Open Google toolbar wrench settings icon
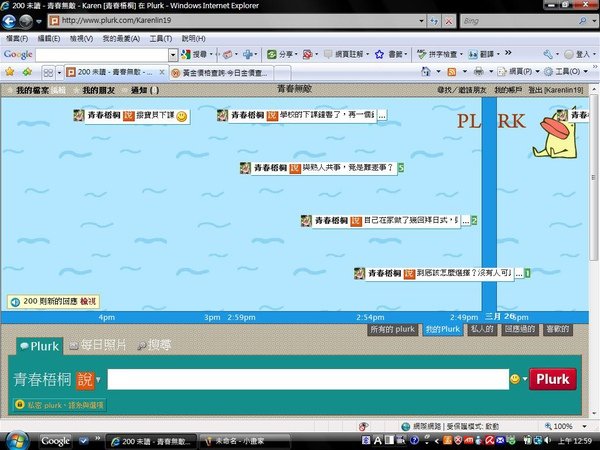This screenshot has width=600, height=450. 548,54
